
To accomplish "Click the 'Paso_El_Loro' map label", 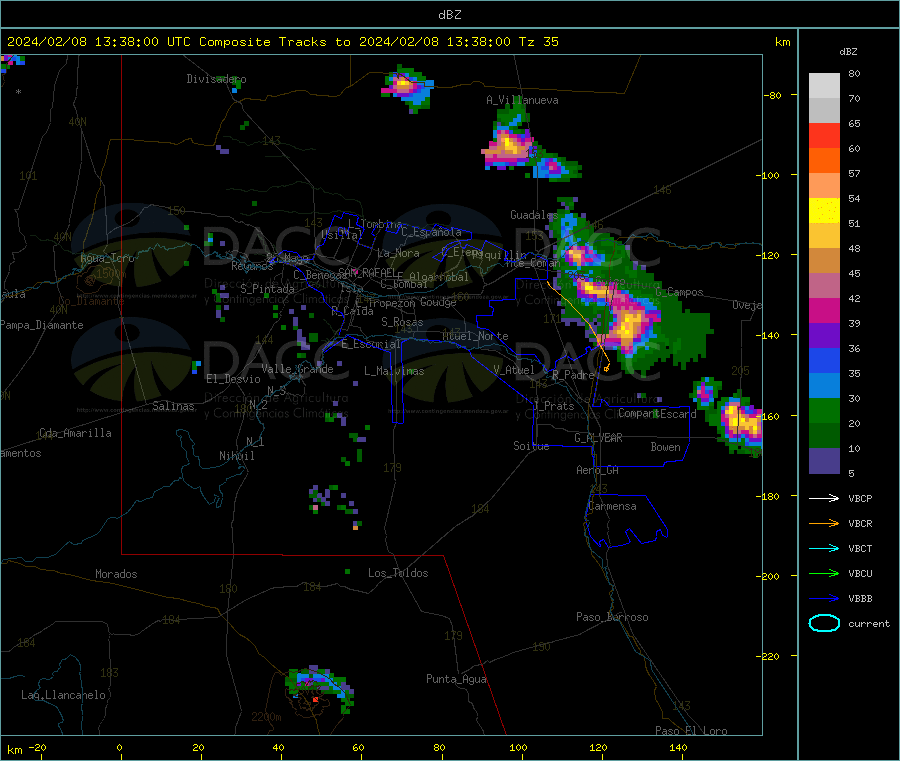I will point(691,731).
